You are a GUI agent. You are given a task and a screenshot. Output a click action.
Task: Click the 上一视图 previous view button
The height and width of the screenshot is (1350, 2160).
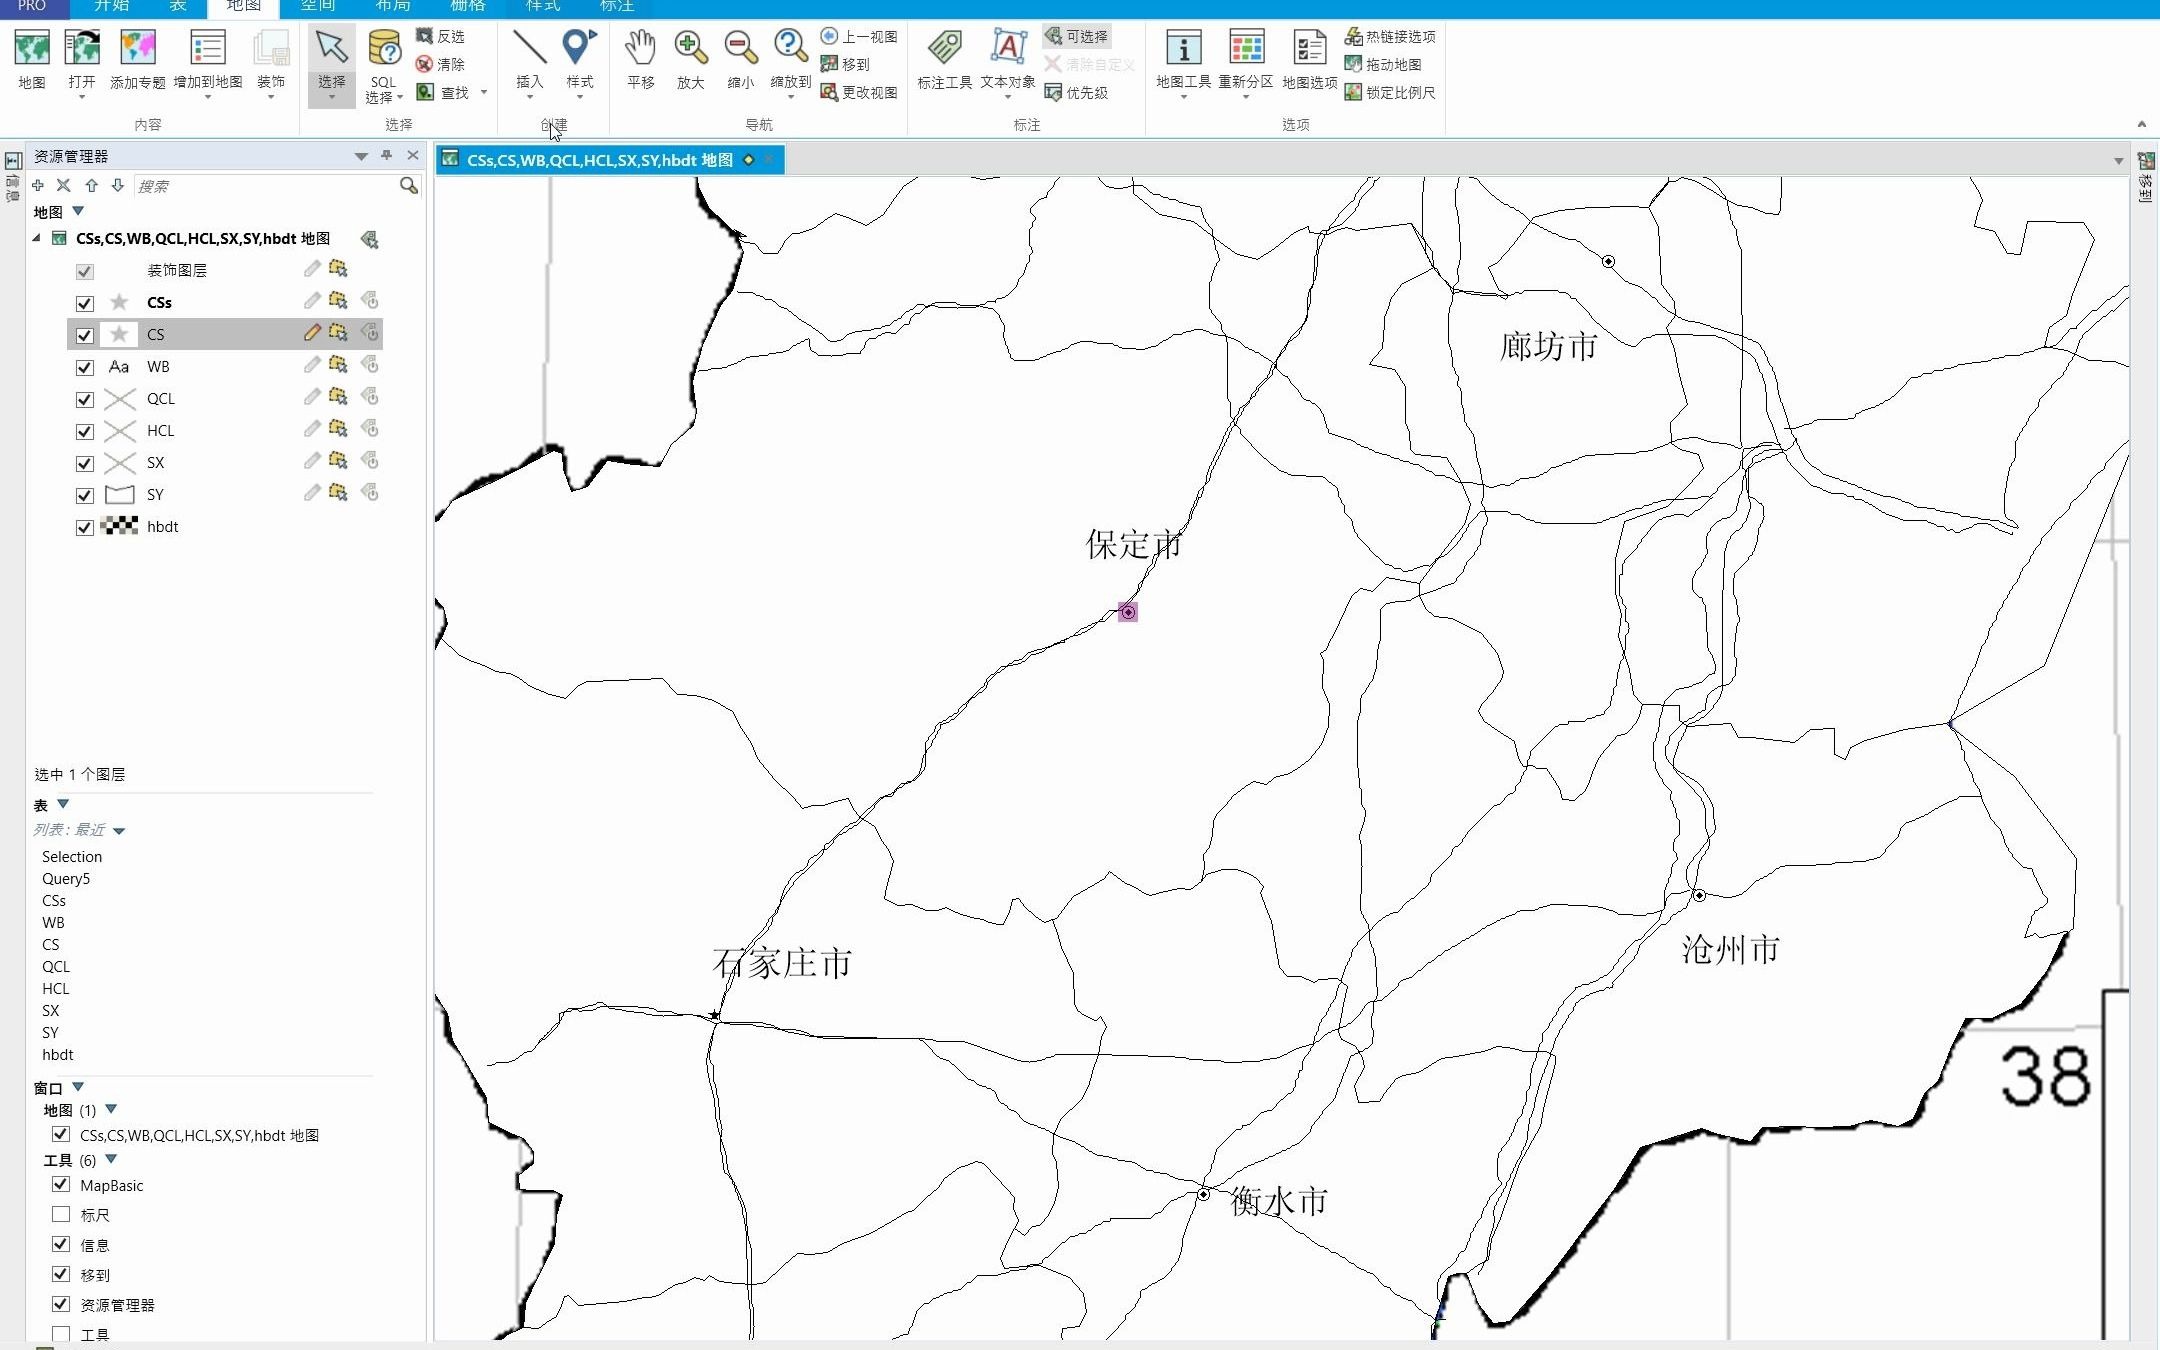coord(859,36)
